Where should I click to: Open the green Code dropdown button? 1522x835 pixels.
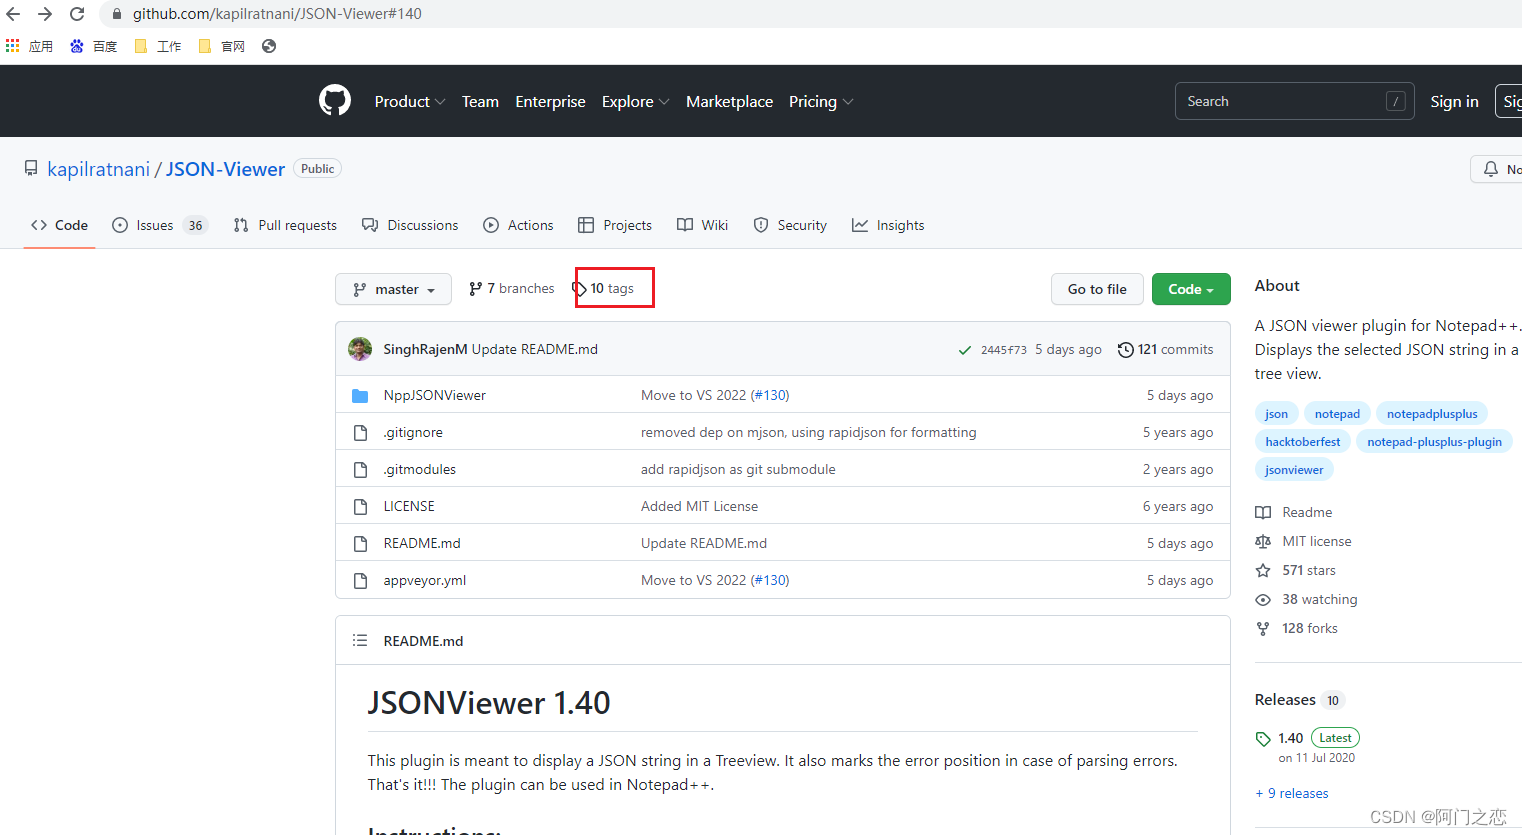[1191, 289]
